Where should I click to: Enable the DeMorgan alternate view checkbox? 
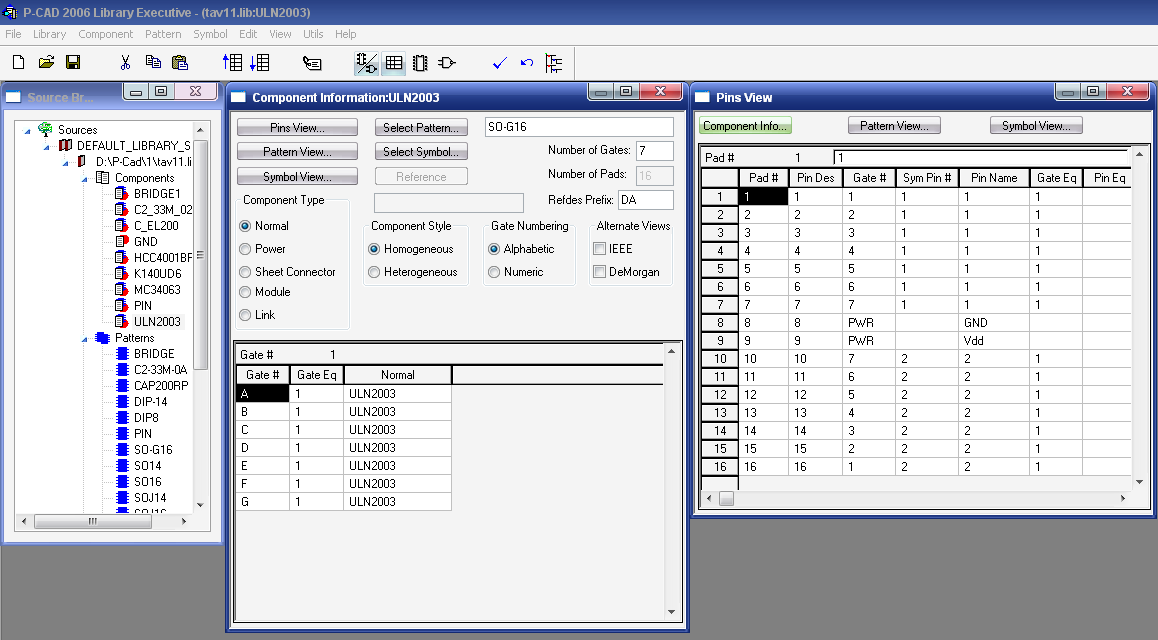pos(600,272)
